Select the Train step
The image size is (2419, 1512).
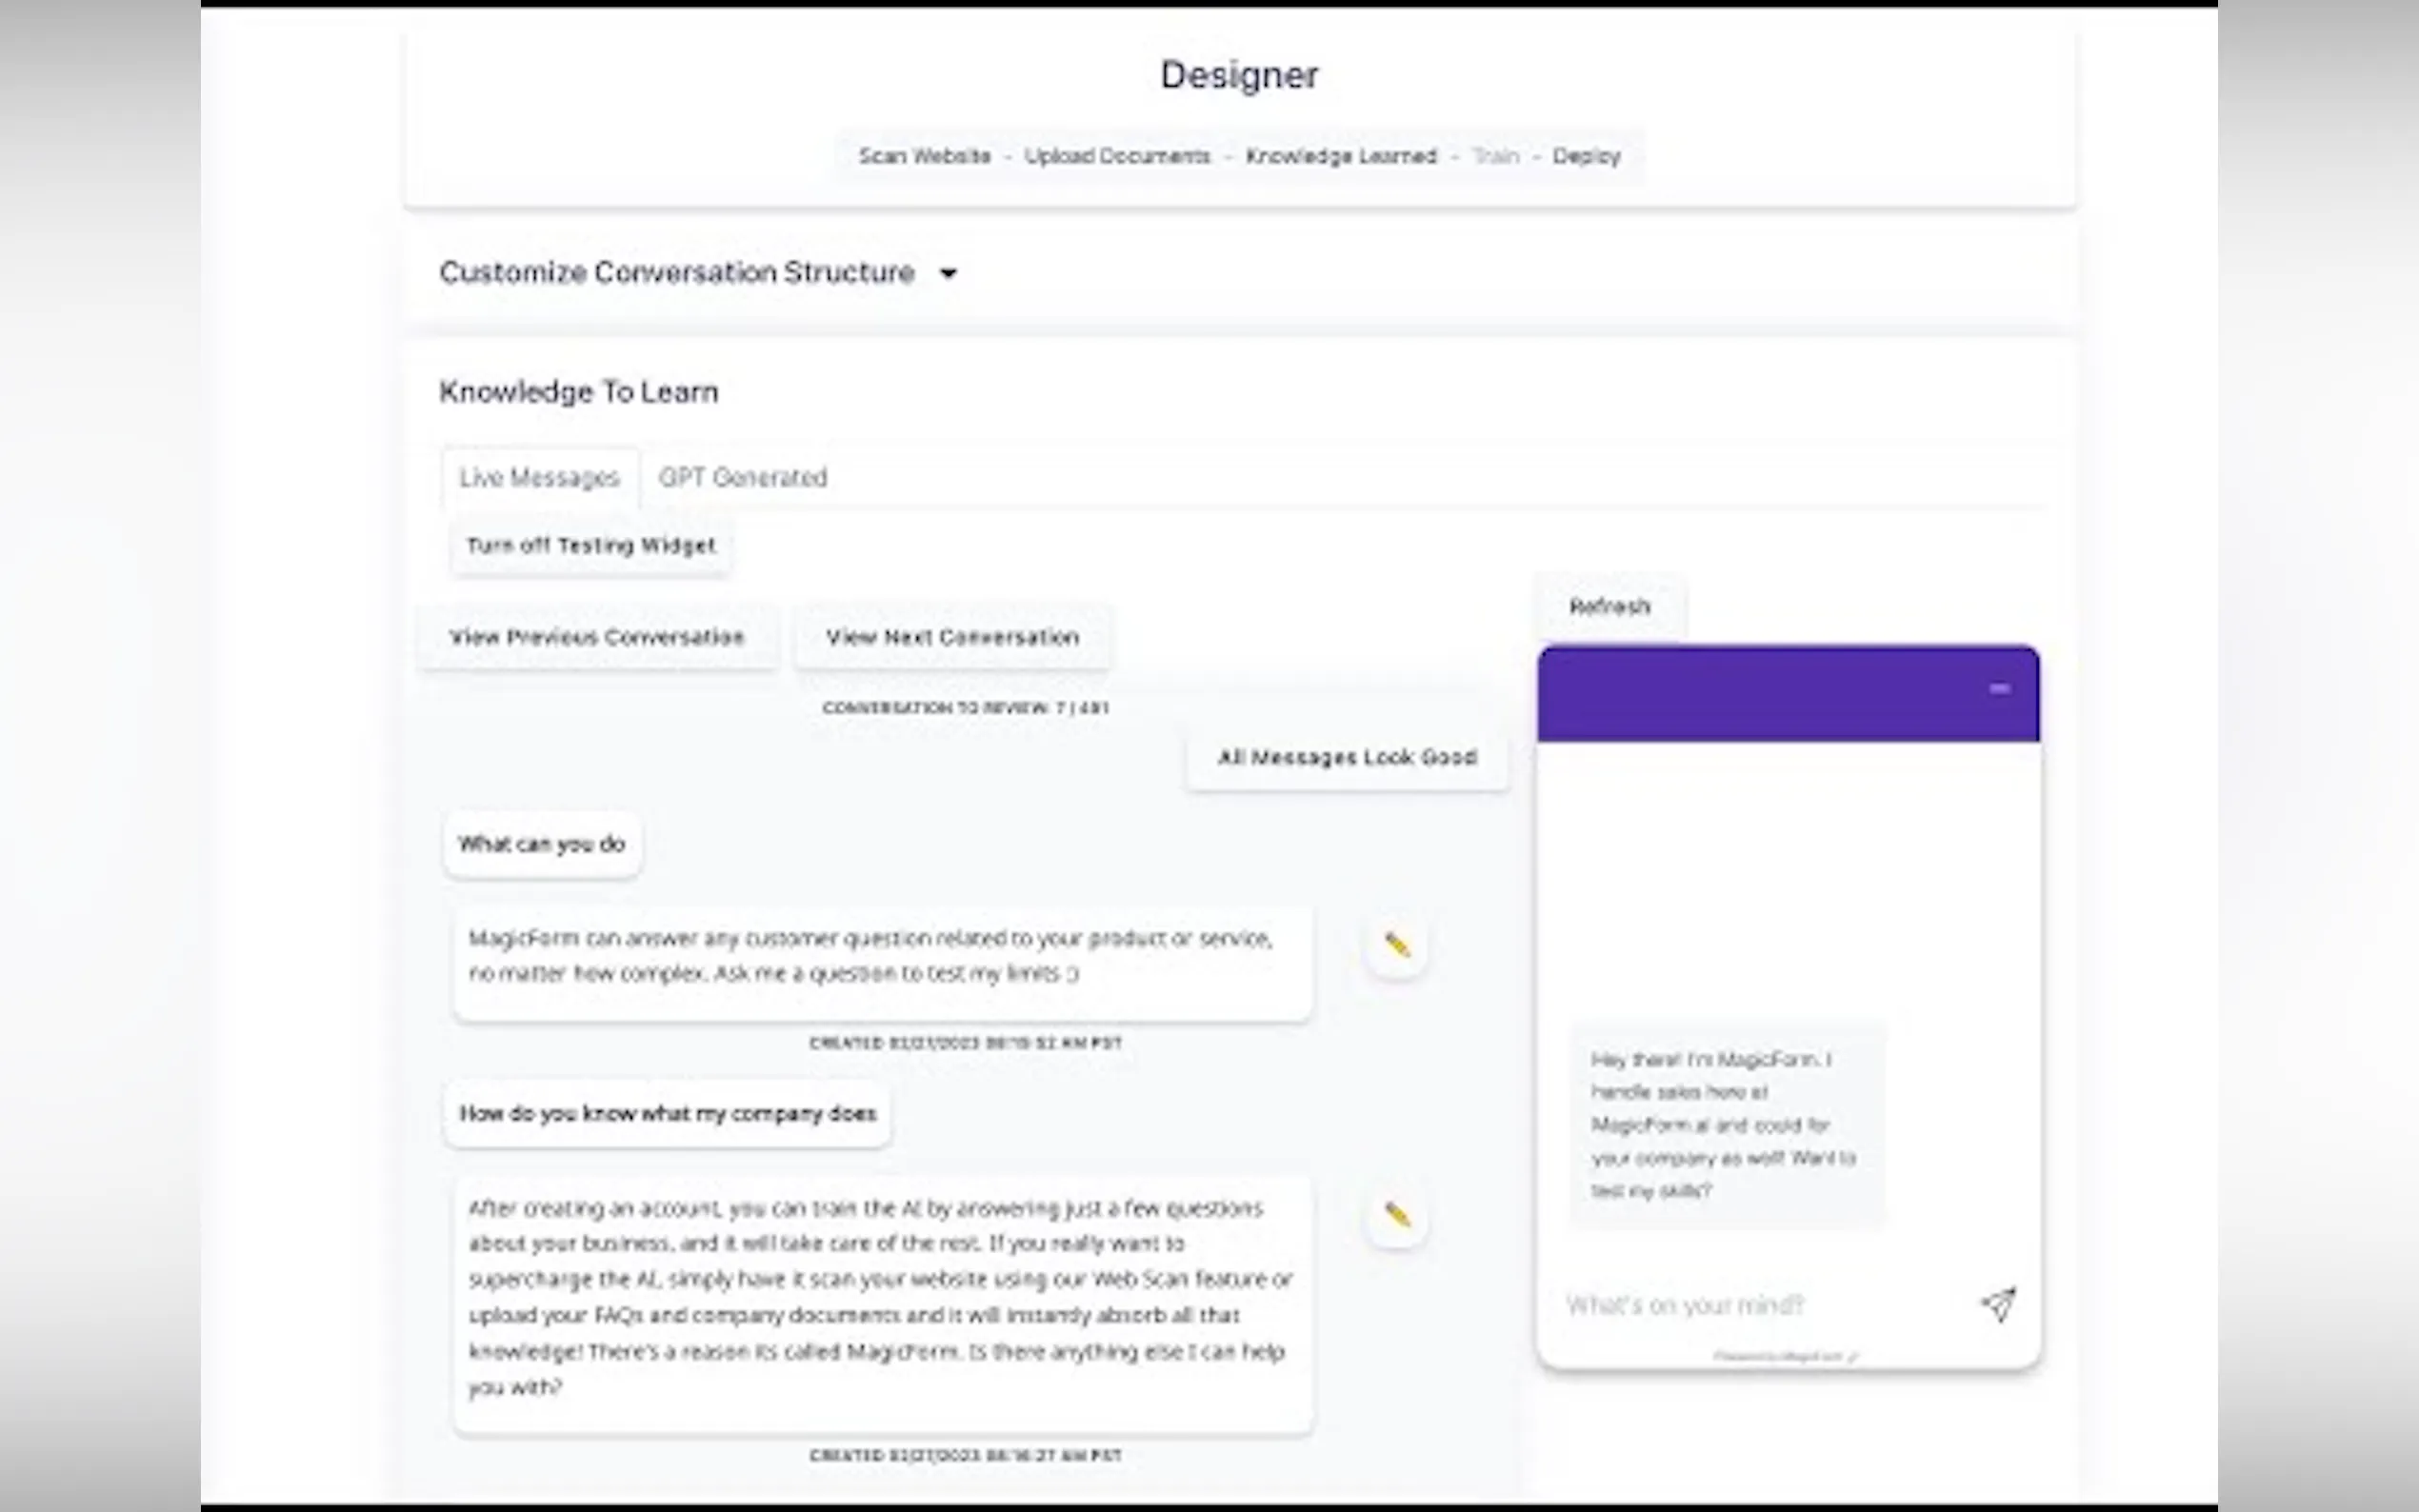pyautogui.click(x=1495, y=156)
